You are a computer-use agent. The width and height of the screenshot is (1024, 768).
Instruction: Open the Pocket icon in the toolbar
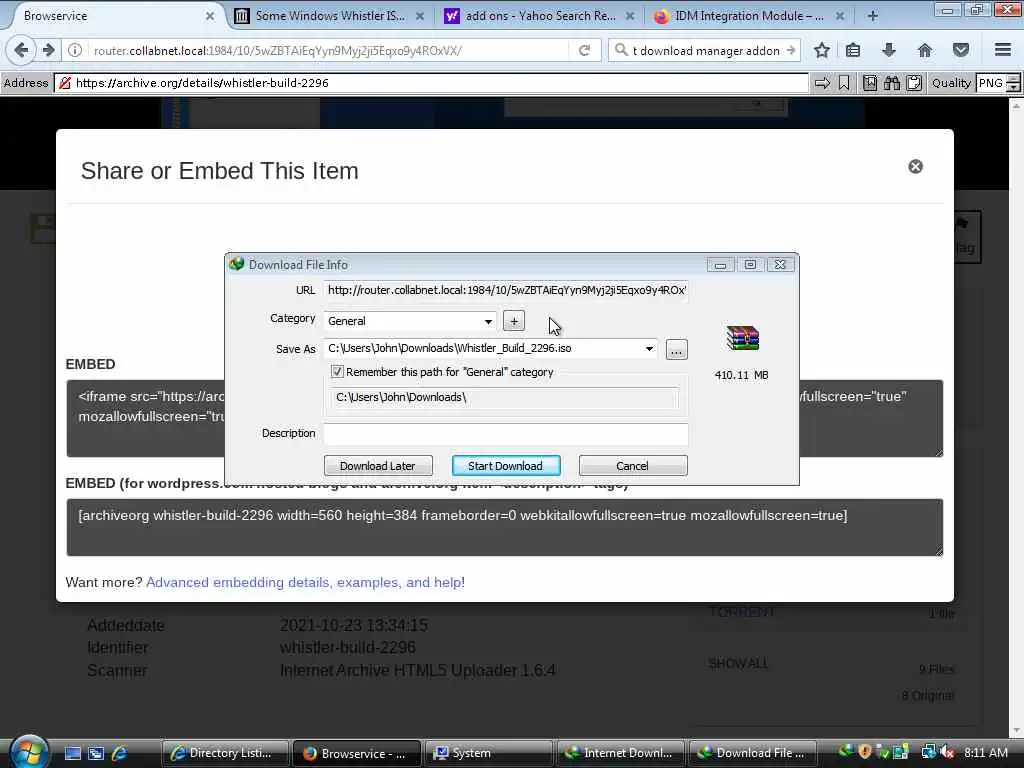tap(961, 50)
